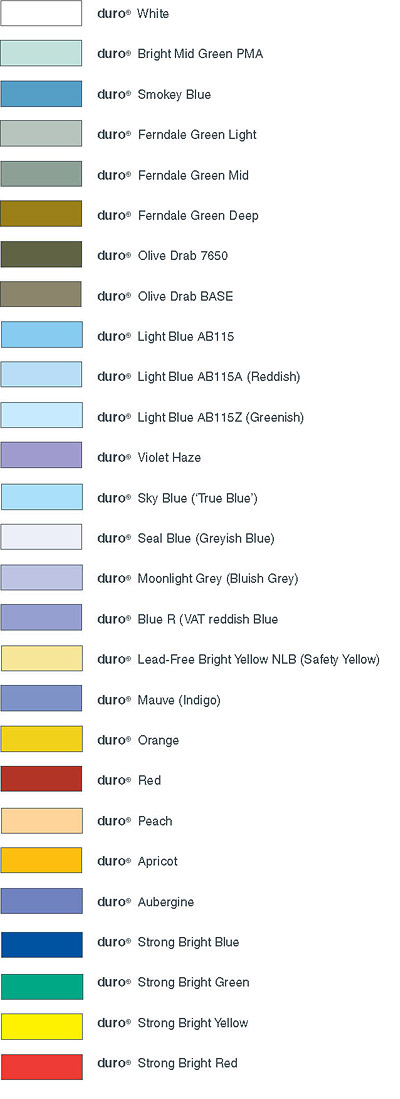This screenshot has height=1099, width=400.
Task: Select the Strong Bright Blue swatch
Action: tap(41, 945)
